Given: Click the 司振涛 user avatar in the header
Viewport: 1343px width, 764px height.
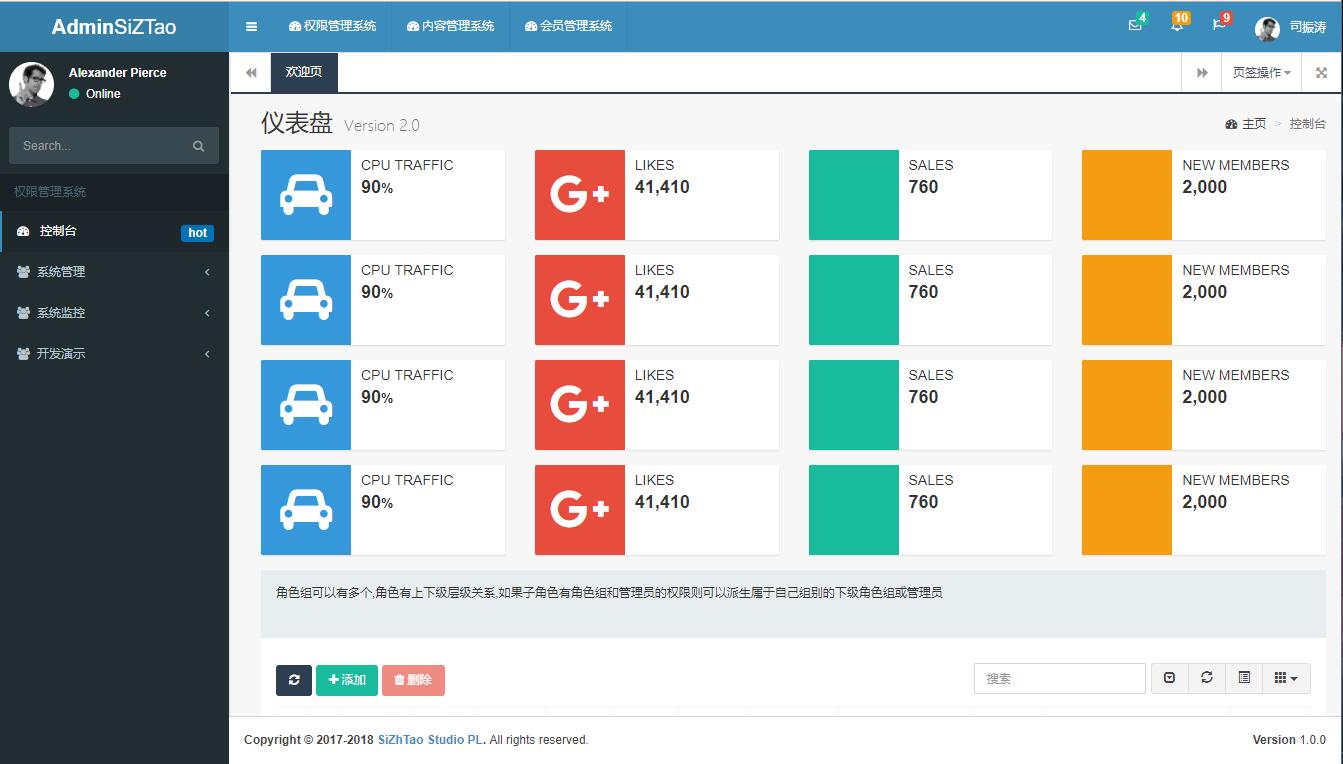Looking at the screenshot, I should (x=1267, y=28).
